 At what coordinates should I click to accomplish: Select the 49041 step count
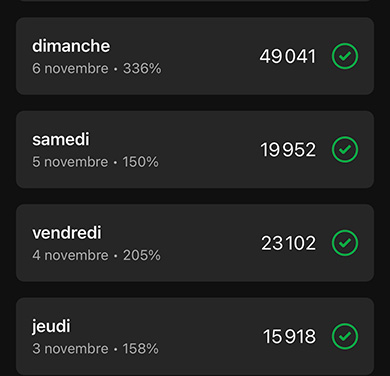tap(288, 56)
